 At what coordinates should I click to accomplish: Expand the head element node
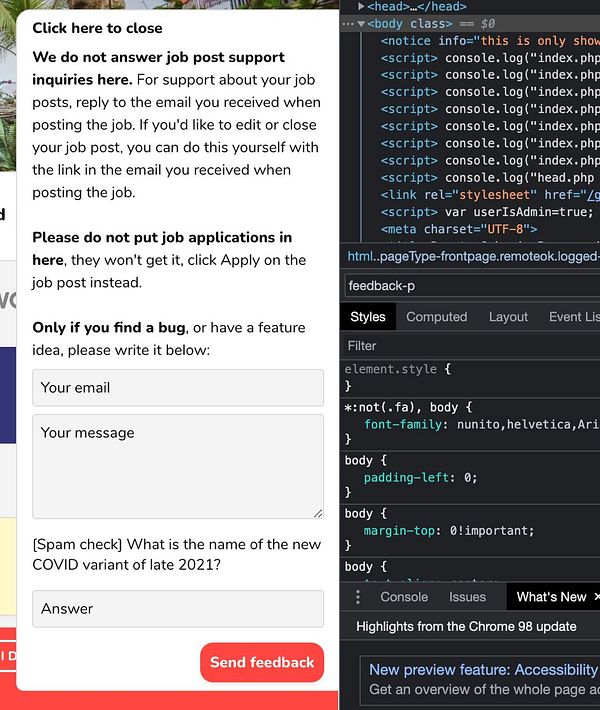coord(361,6)
